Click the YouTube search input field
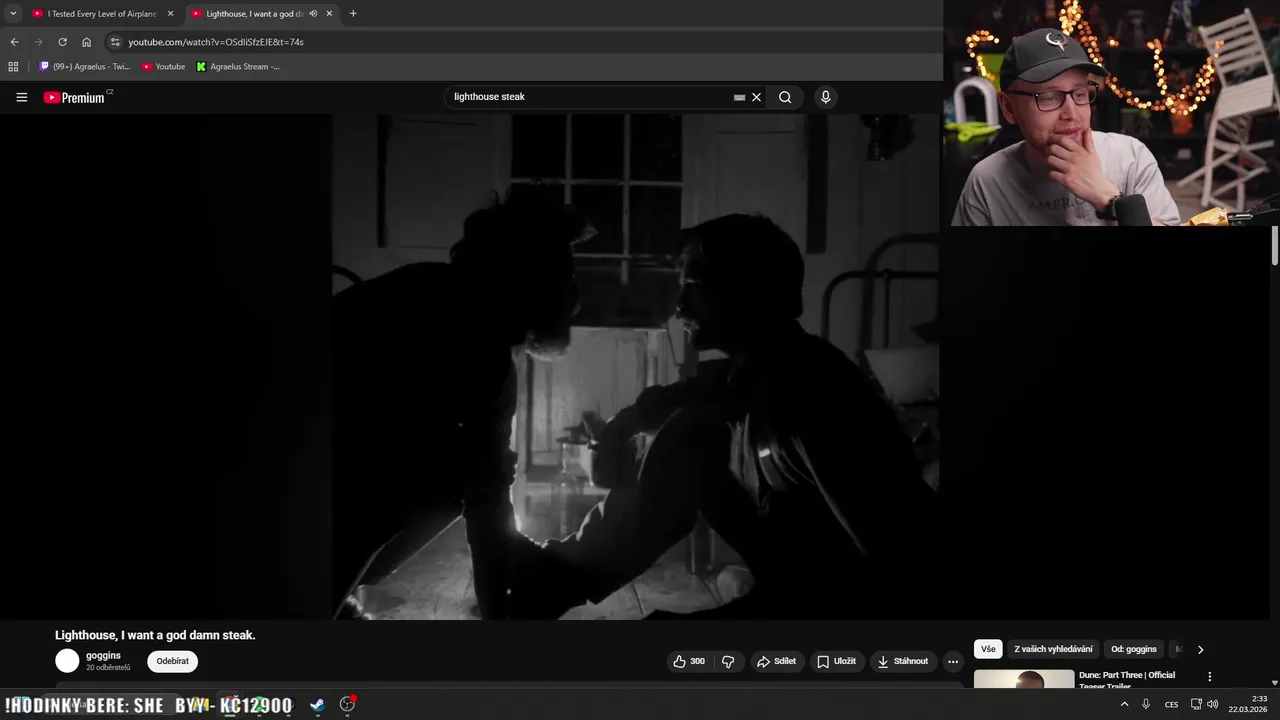Screen dimensions: 1280x720 pos(590,97)
